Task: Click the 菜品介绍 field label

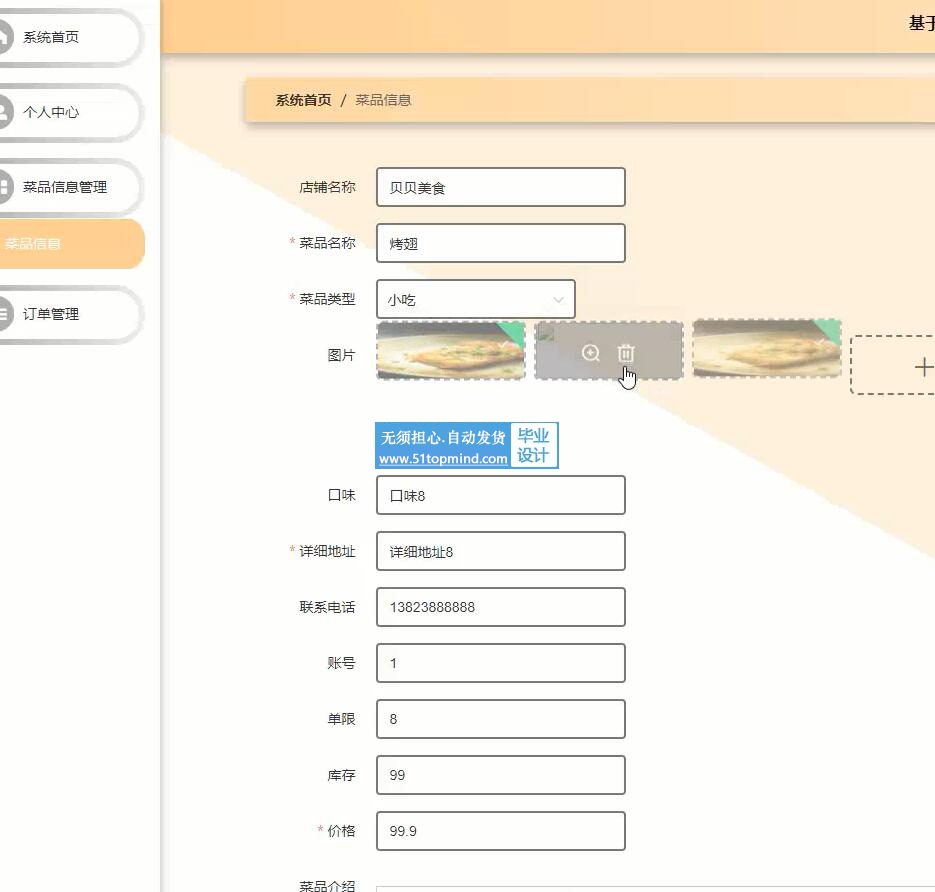Action: coord(327,885)
